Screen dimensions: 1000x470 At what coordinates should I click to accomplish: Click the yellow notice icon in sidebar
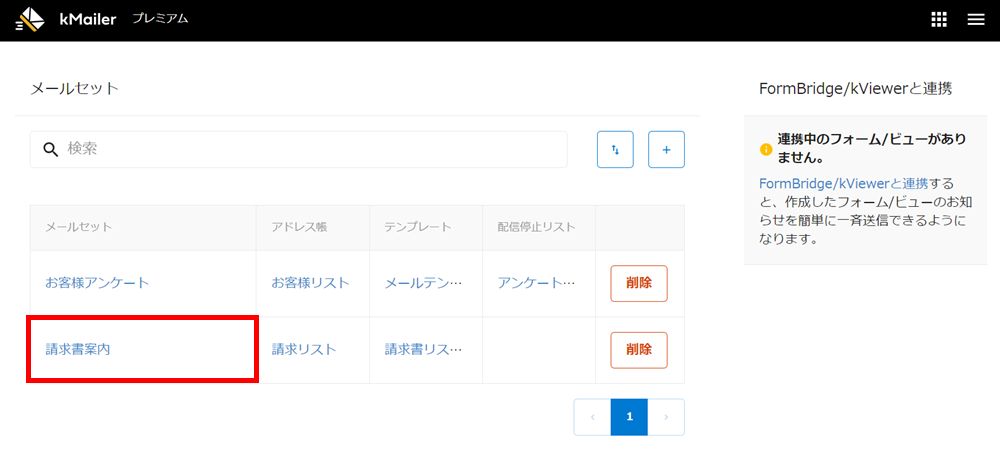766,149
